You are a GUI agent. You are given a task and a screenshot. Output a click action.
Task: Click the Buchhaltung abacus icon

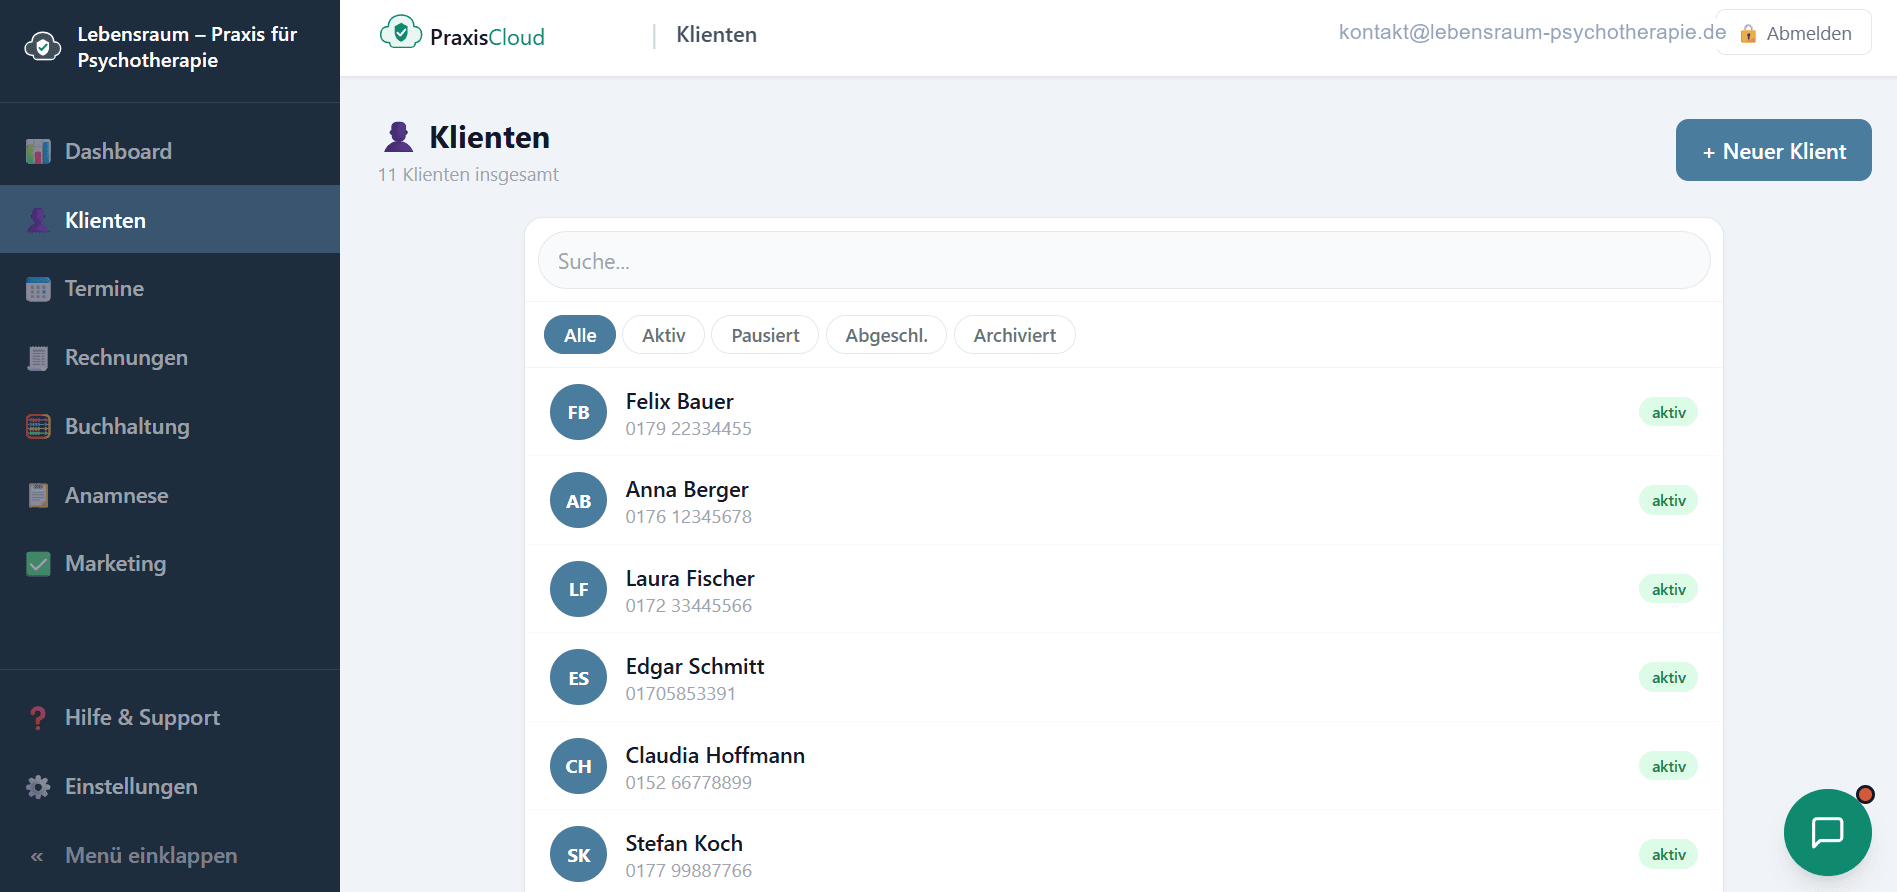[x=38, y=426]
